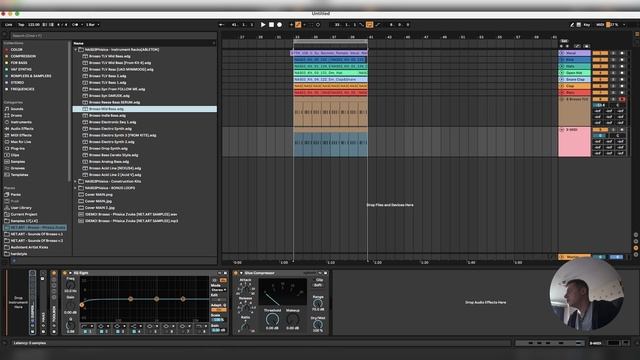Enable Draw Mode pencil icon
640x360 pixels.
click(572, 24)
